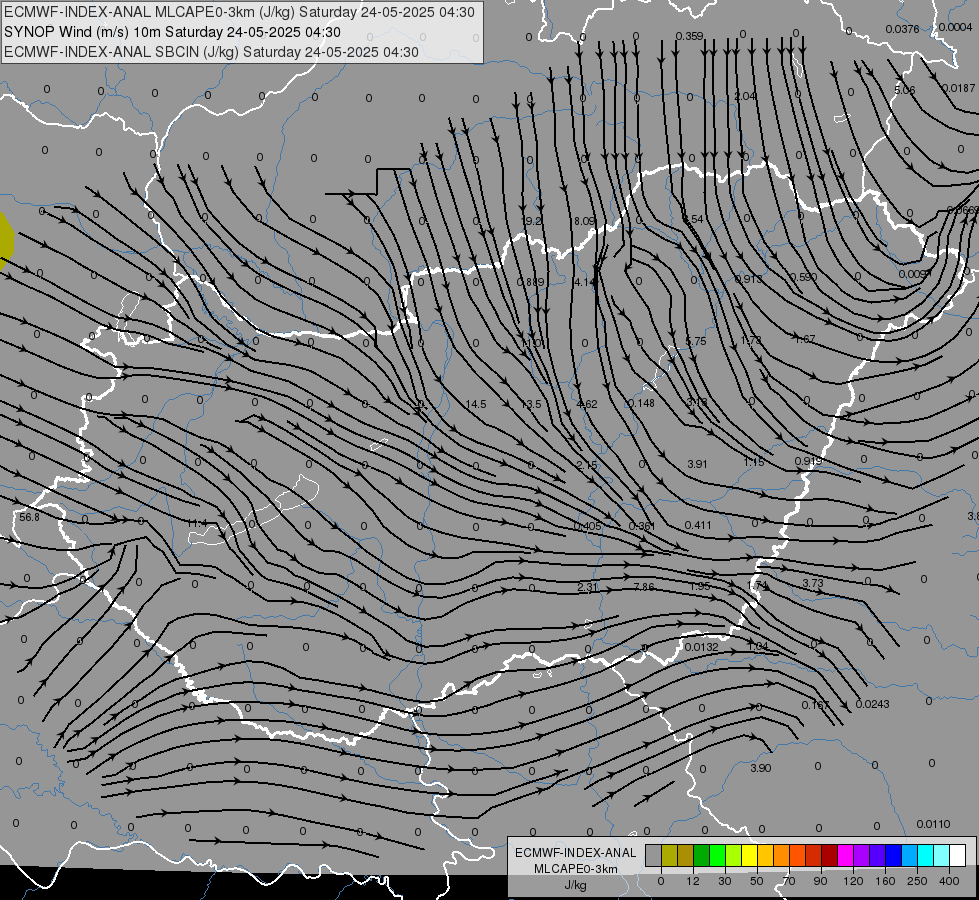Pick the deep blue legend swatch
979x900 pixels.
(893, 855)
